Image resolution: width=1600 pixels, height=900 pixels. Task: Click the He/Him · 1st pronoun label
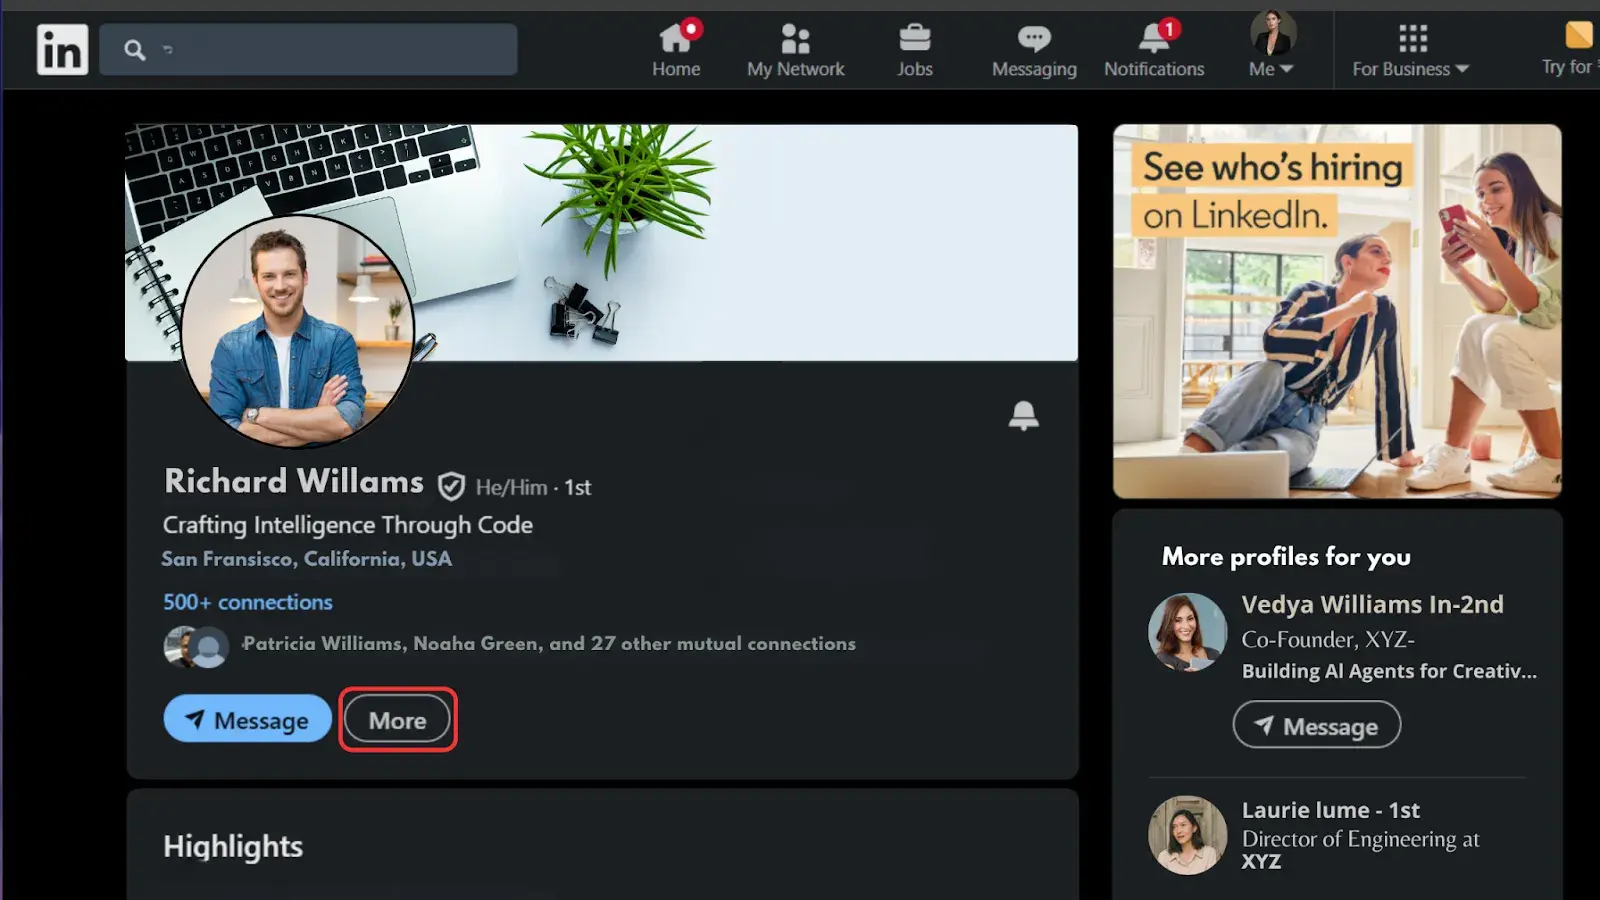click(x=533, y=487)
